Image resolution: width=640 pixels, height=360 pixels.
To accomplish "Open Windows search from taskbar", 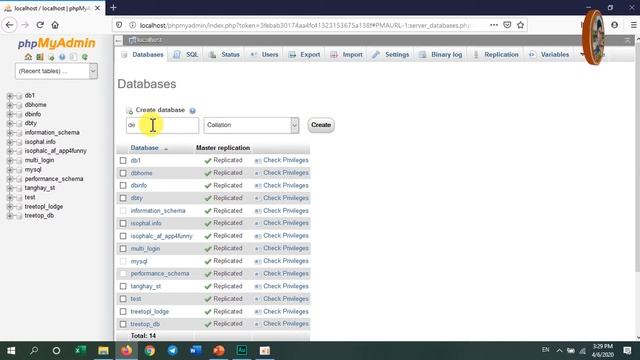I will point(34,351).
